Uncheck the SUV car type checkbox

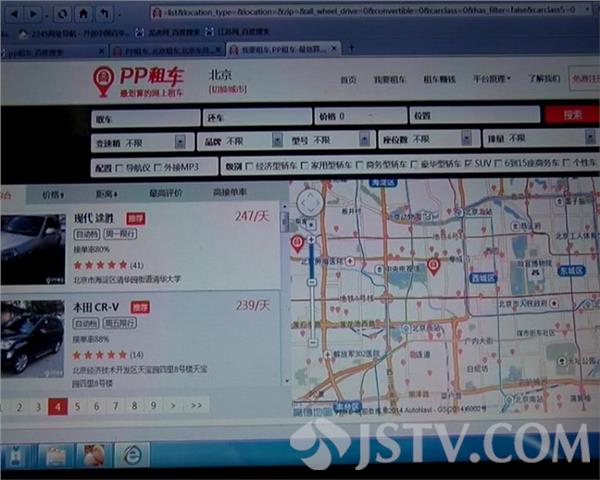pos(467,163)
